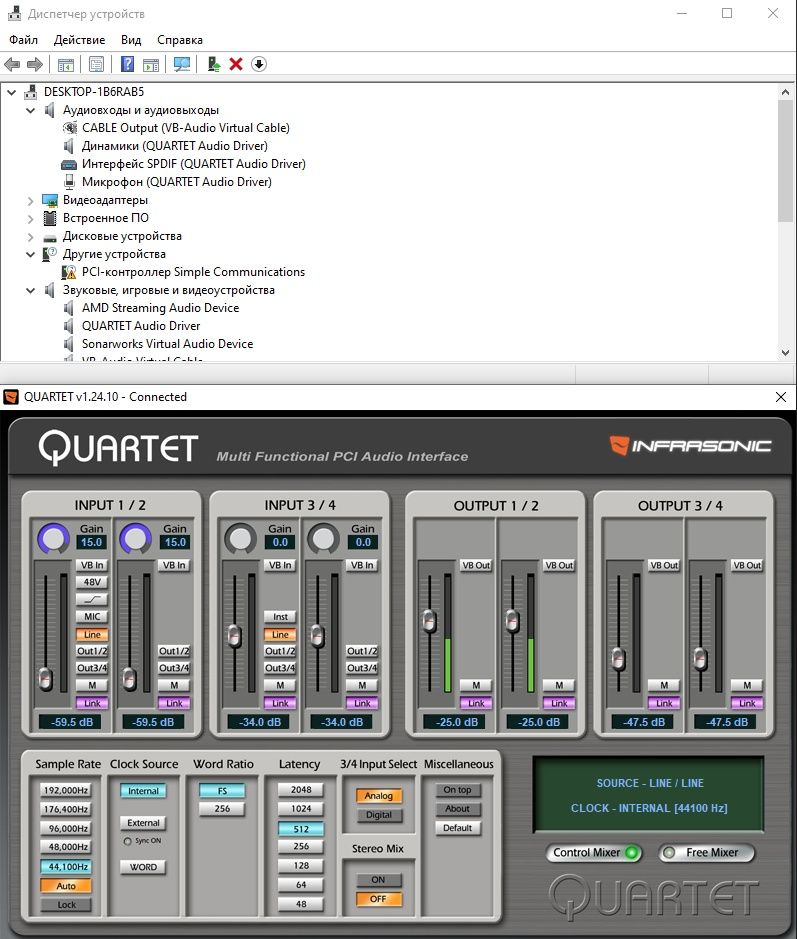The image size is (797, 939).
Task: Click the microphone icon beside Микрофон row
Action: (x=69, y=181)
